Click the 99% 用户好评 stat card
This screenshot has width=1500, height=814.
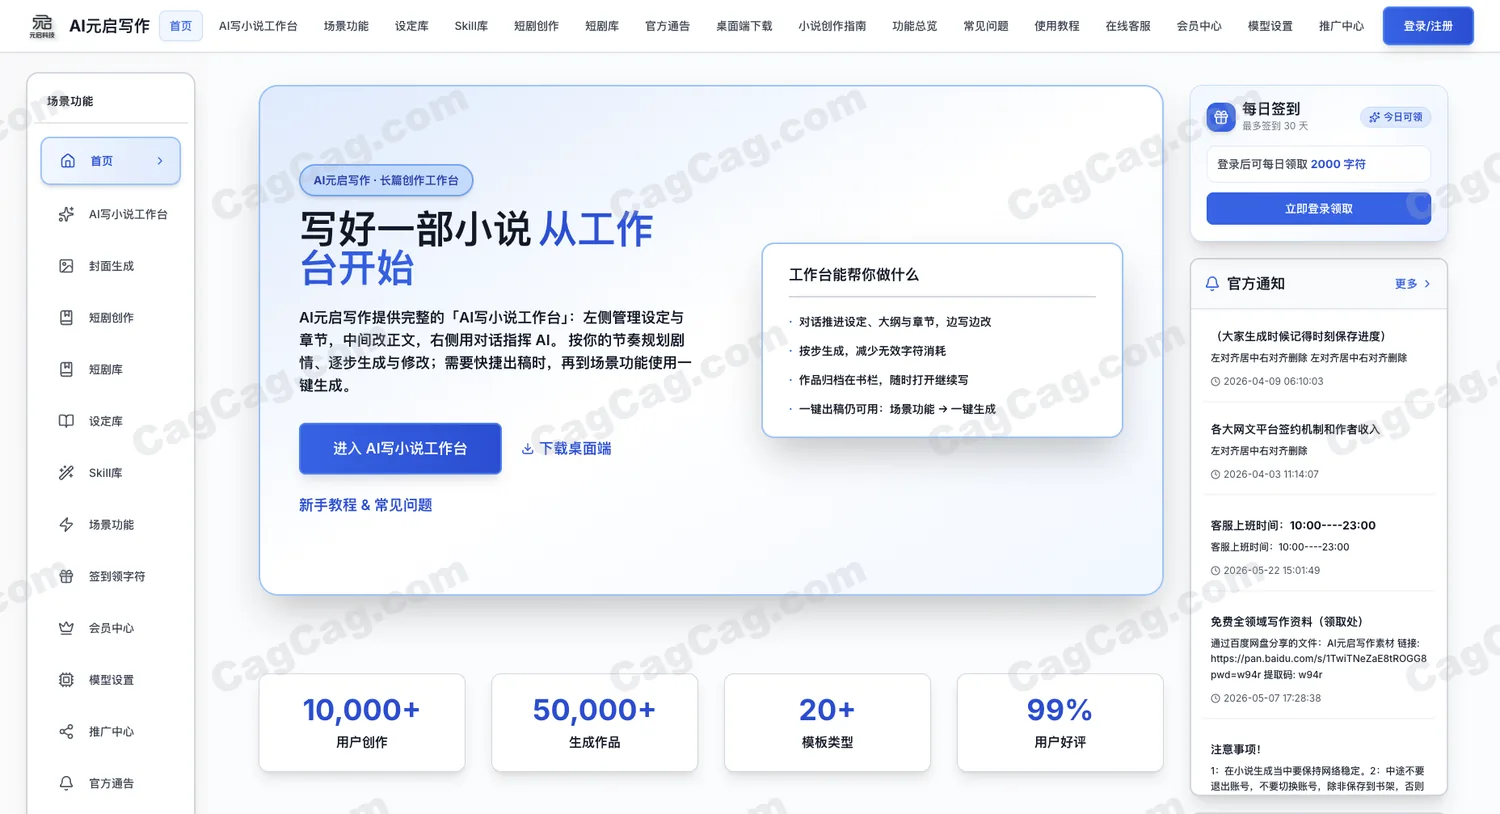tap(1060, 722)
